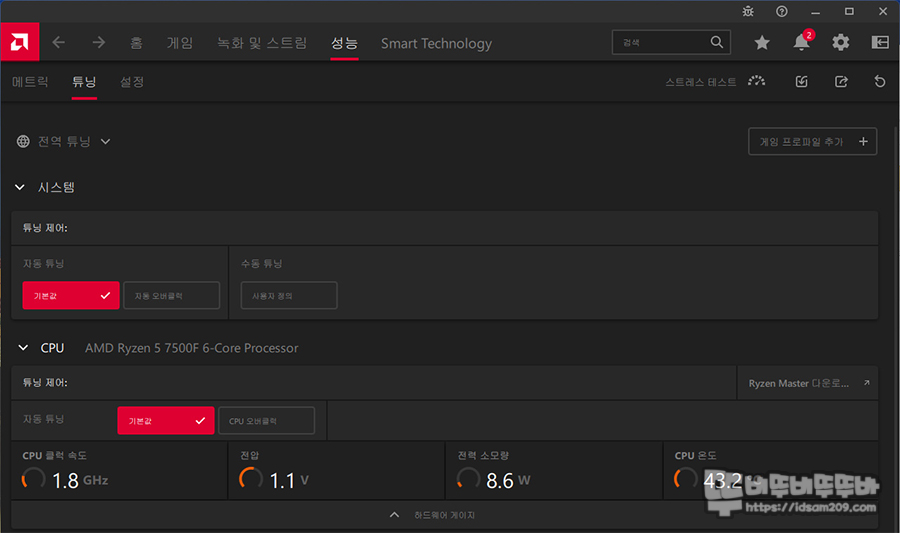Click the AMD logo icon
The image size is (900, 533).
[x=20, y=42]
